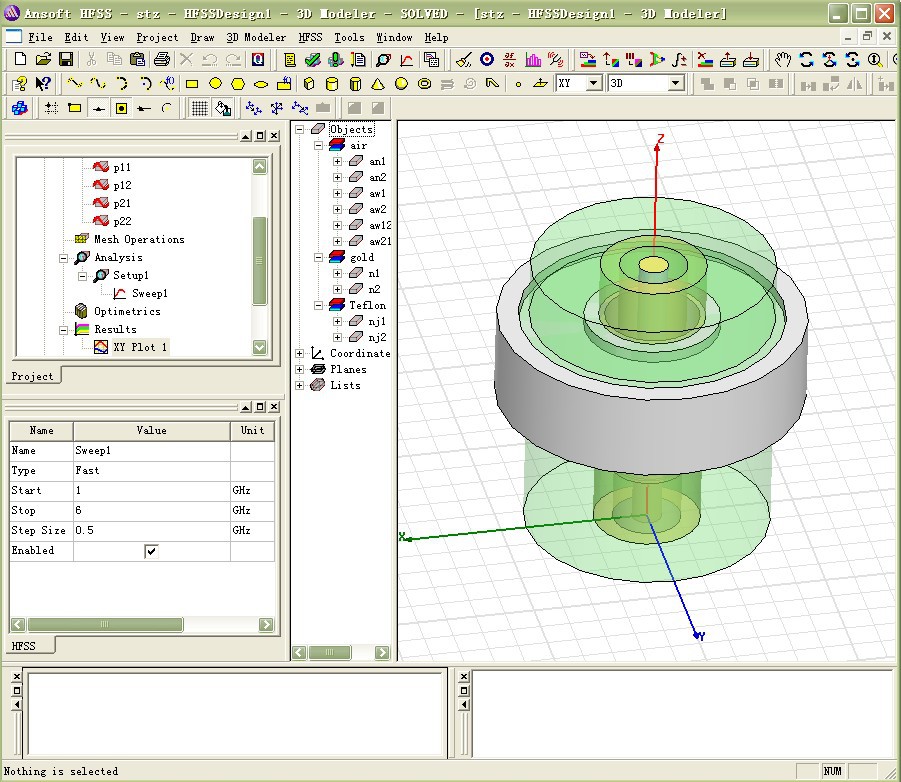Toggle the snap-to-grid mode button
Screen dimensions: 901x782
click(x=51, y=108)
